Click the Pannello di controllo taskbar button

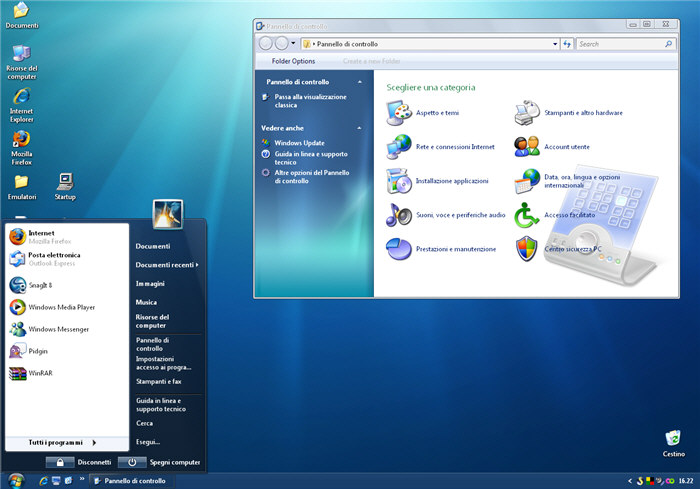[132, 481]
